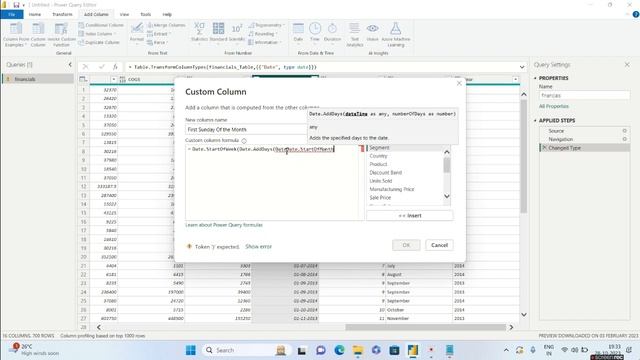This screenshot has width=640, height=360.
Task: Switch to the Tools ribbon tab
Action: [x=146, y=14]
